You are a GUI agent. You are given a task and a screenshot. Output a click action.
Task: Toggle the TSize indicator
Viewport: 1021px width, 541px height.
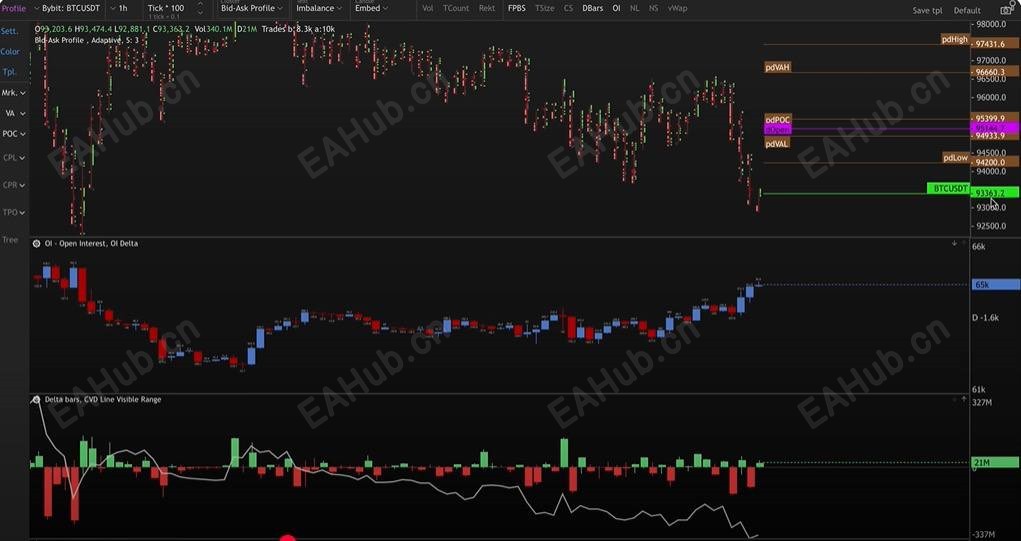click(x=544, y=8)
